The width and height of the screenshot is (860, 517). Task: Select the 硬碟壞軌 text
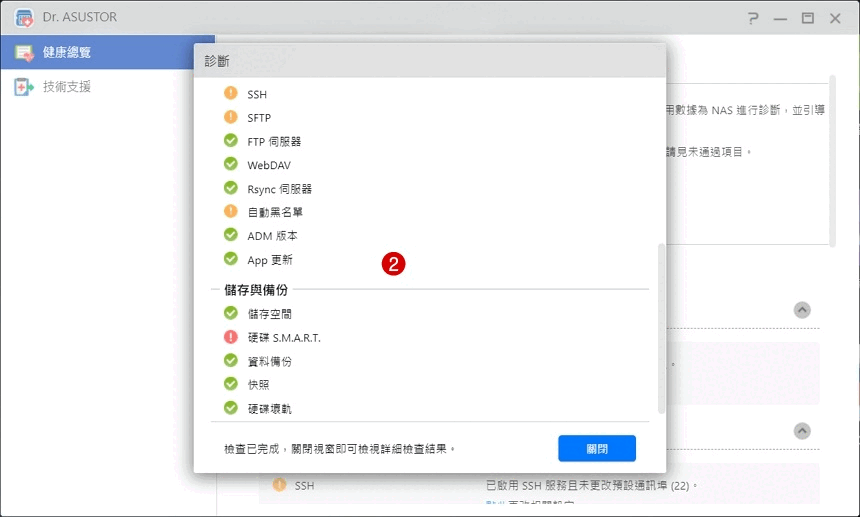click(269, 409)
